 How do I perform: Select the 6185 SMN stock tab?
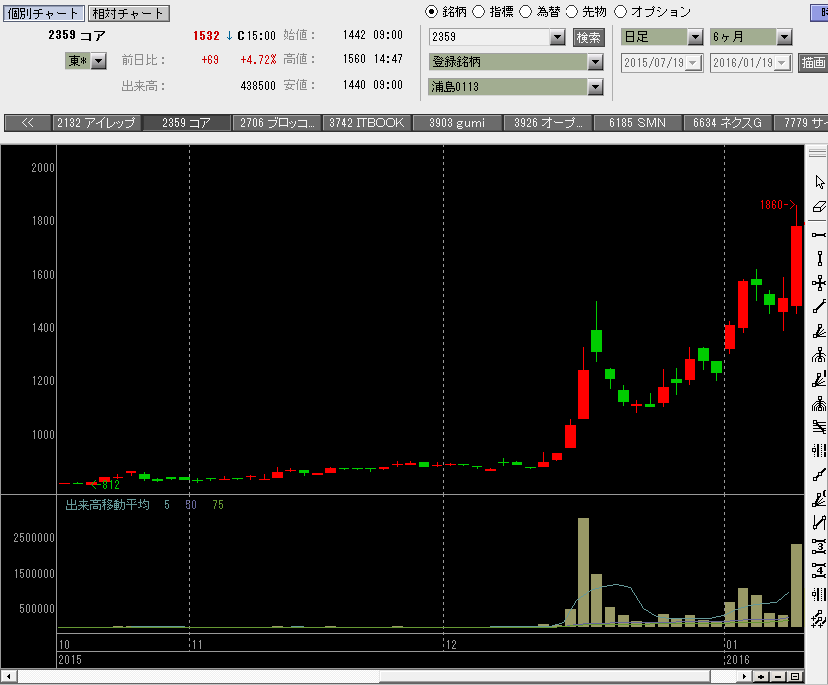[637, 123]
